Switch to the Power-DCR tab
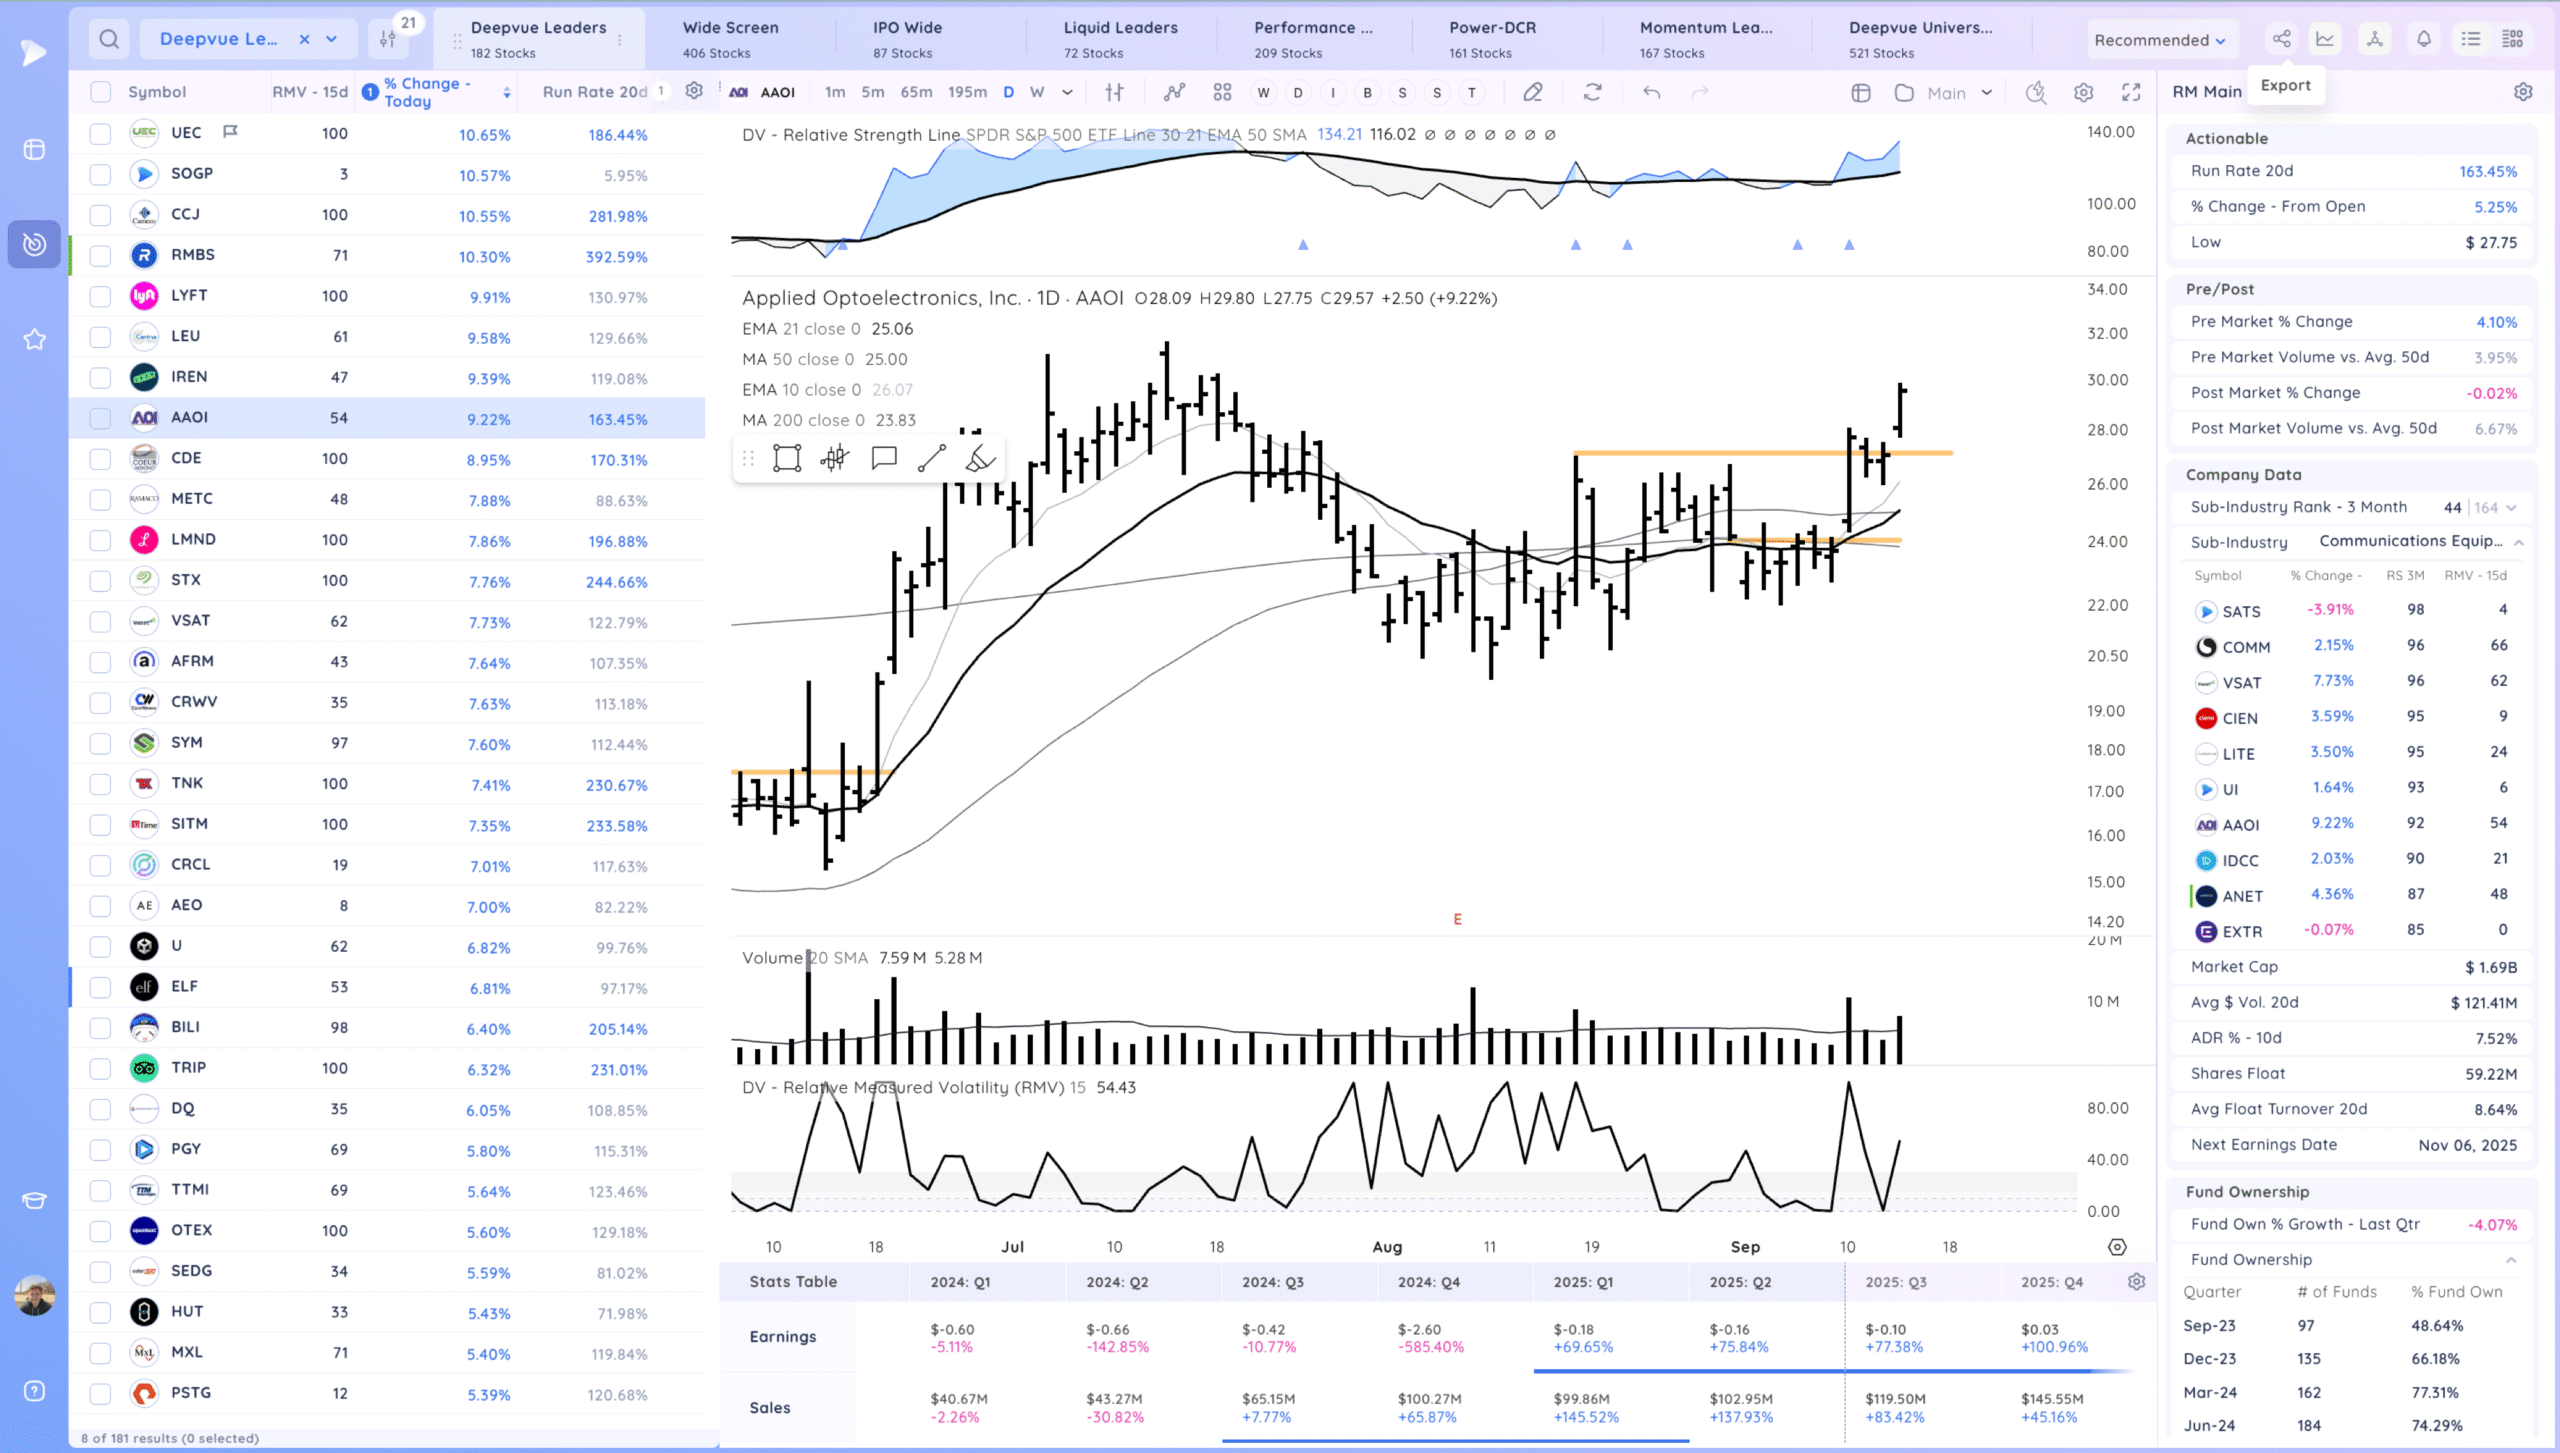The width and height of the screenshot is (2560, 1453). click(x=1492, y=39)
